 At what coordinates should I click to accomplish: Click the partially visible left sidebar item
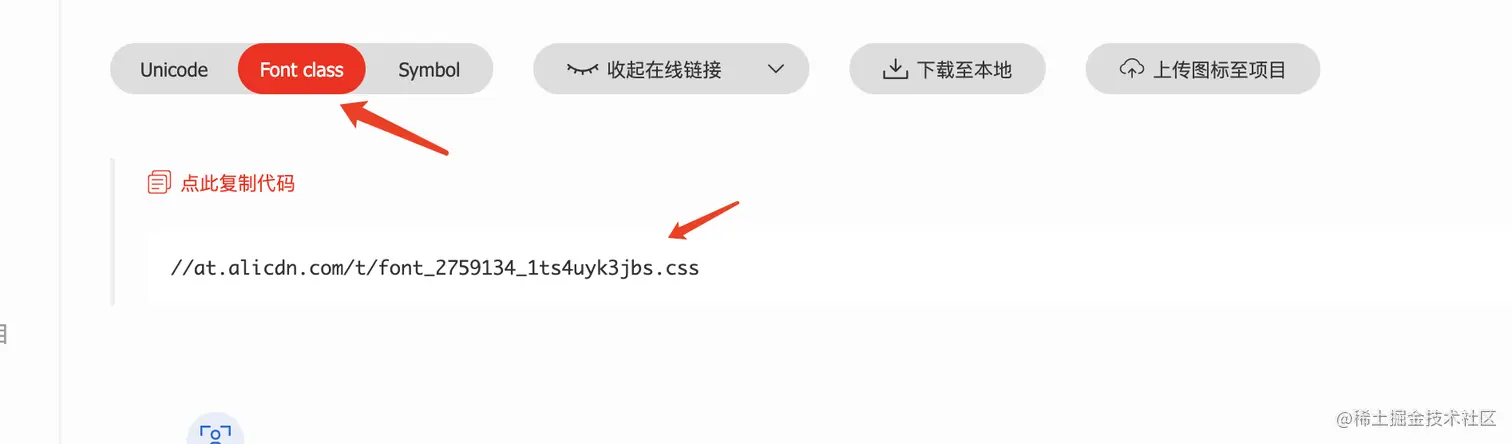click(3, 333)
